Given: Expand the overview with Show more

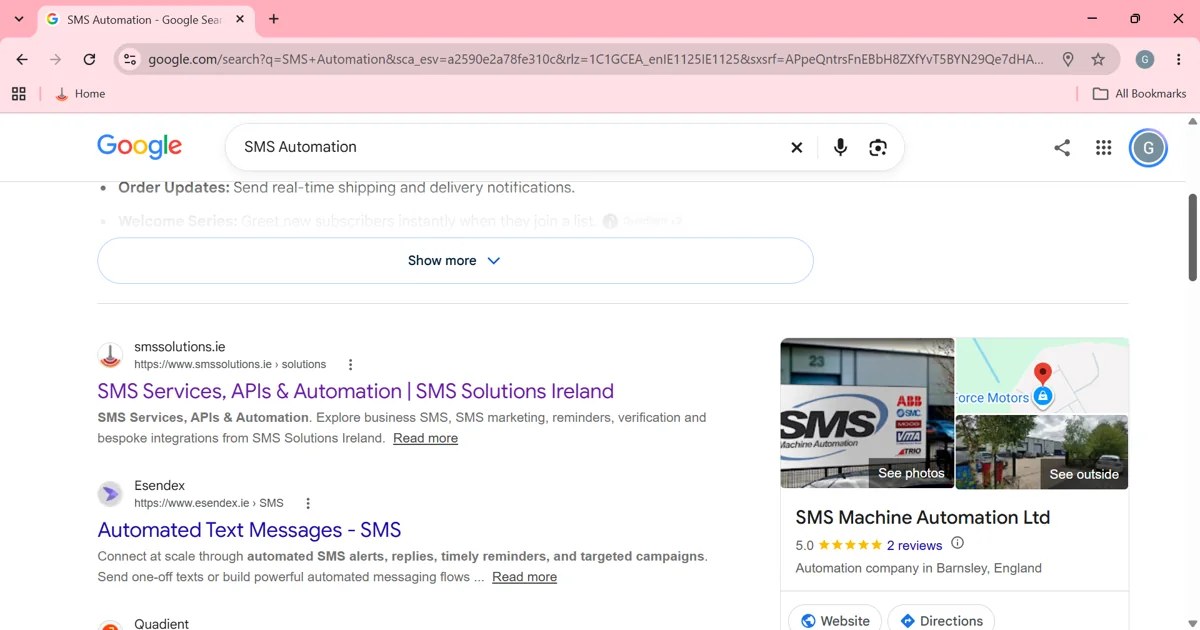Looking at the screenshot, I should coord(455,260).
